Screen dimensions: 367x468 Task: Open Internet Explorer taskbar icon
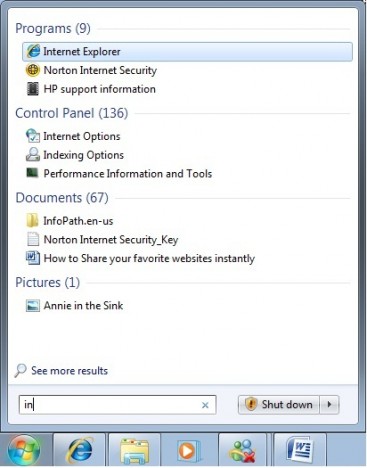80,450
